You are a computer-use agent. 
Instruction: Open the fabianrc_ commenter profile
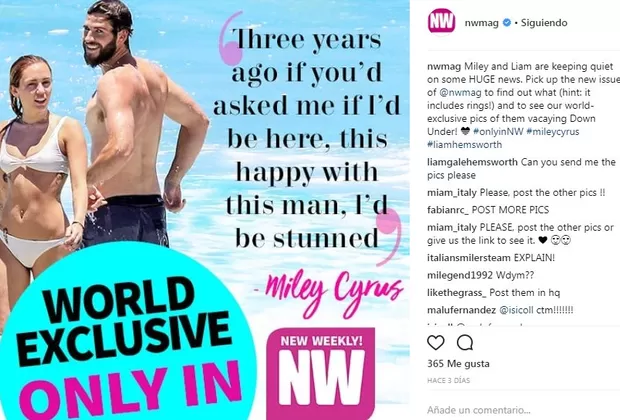448,210
